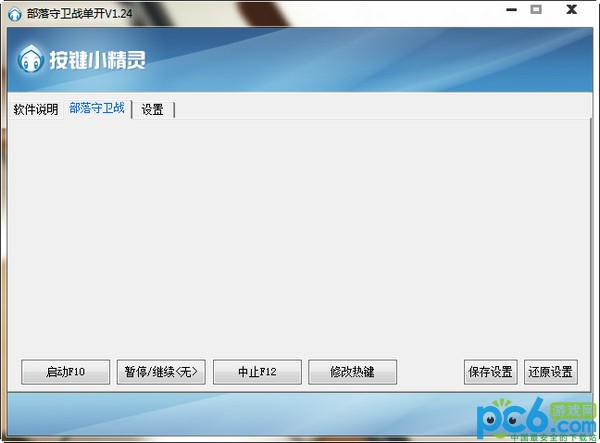Click the title bar app icon
The image size is (600, 443).
[15, 15]
